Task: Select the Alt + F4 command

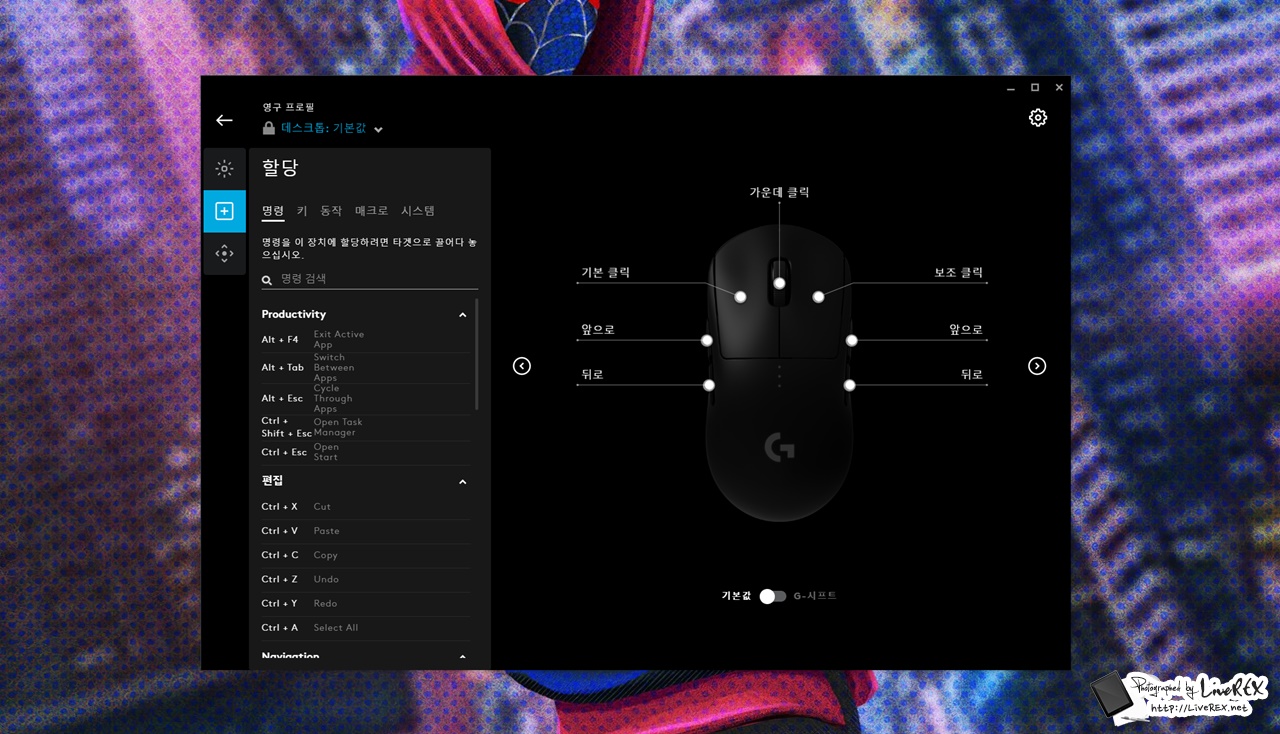Action: tap(366, 340)
